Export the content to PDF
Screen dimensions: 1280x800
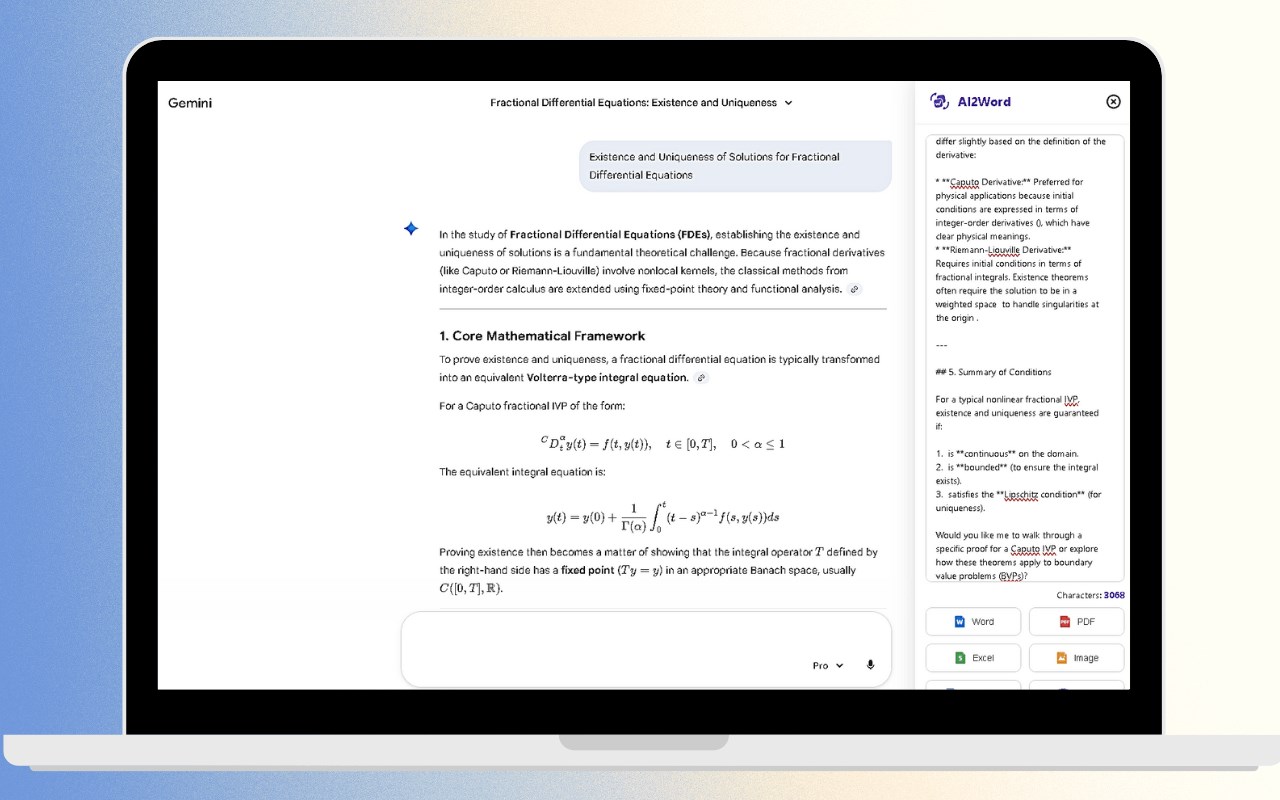[x=1076, y=621]
